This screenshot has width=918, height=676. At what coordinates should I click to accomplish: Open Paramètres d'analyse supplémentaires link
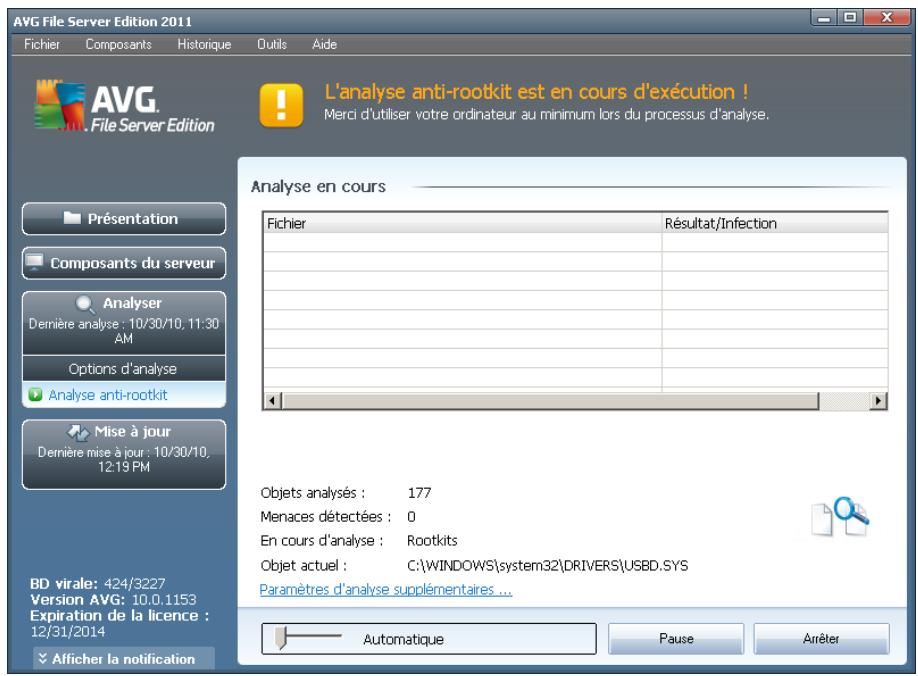click(386, 589)
